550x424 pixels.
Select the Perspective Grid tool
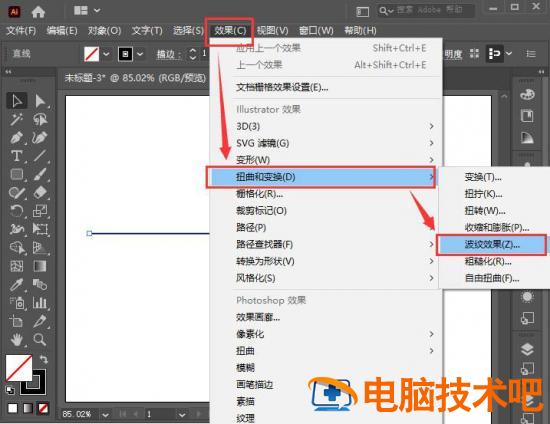click(40, 248)
